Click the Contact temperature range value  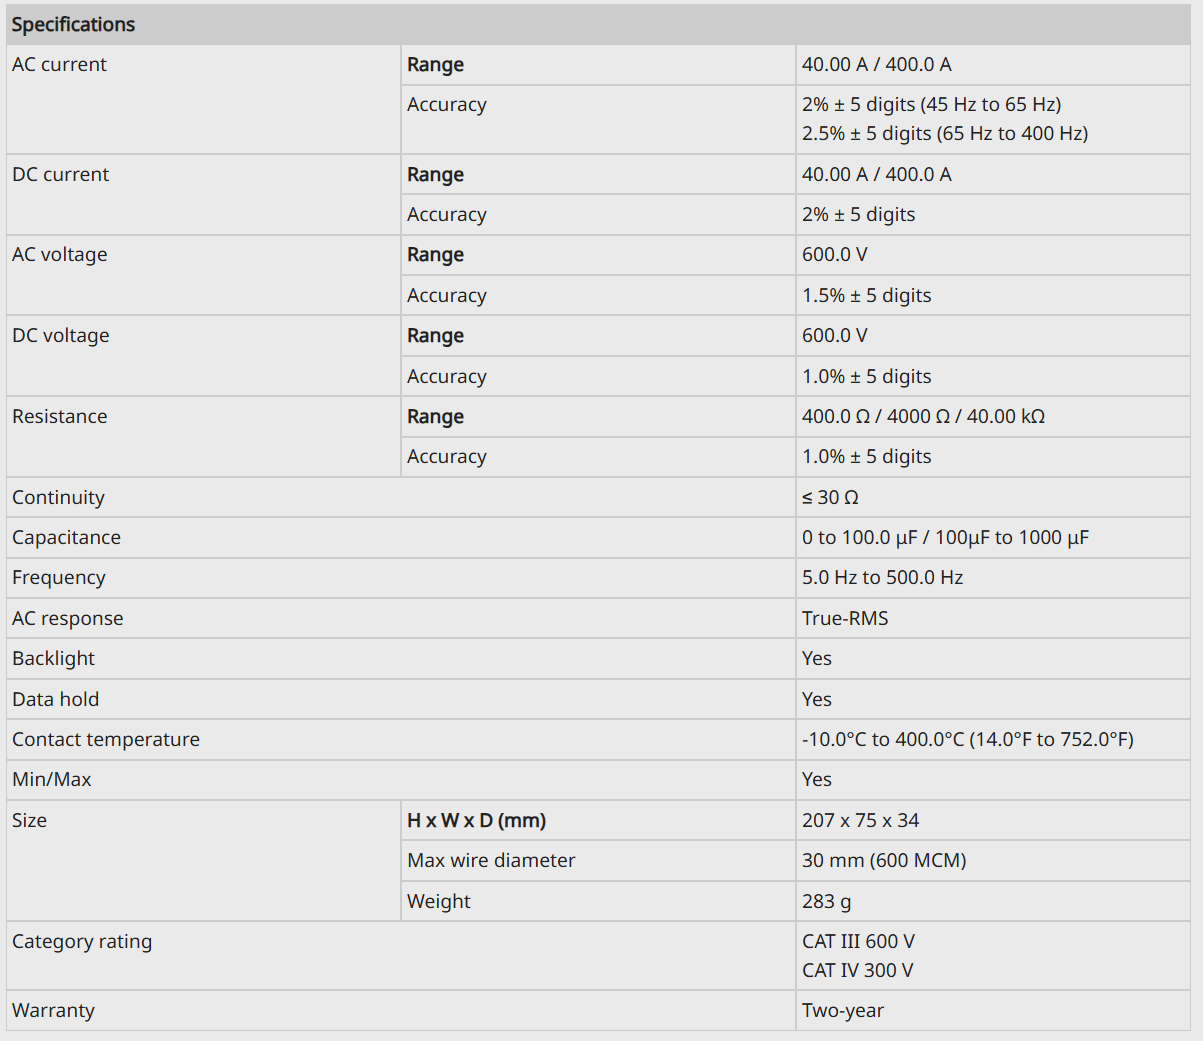967,740
